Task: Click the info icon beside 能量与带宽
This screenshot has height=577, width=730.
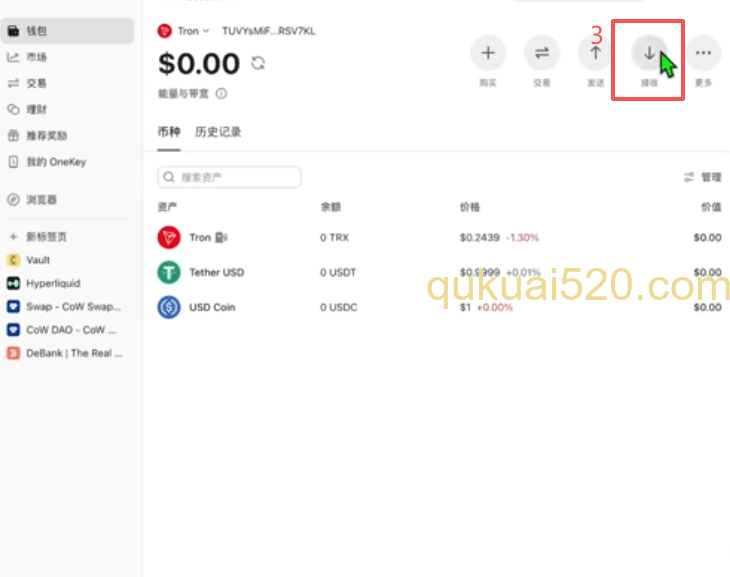Action: 222,94
